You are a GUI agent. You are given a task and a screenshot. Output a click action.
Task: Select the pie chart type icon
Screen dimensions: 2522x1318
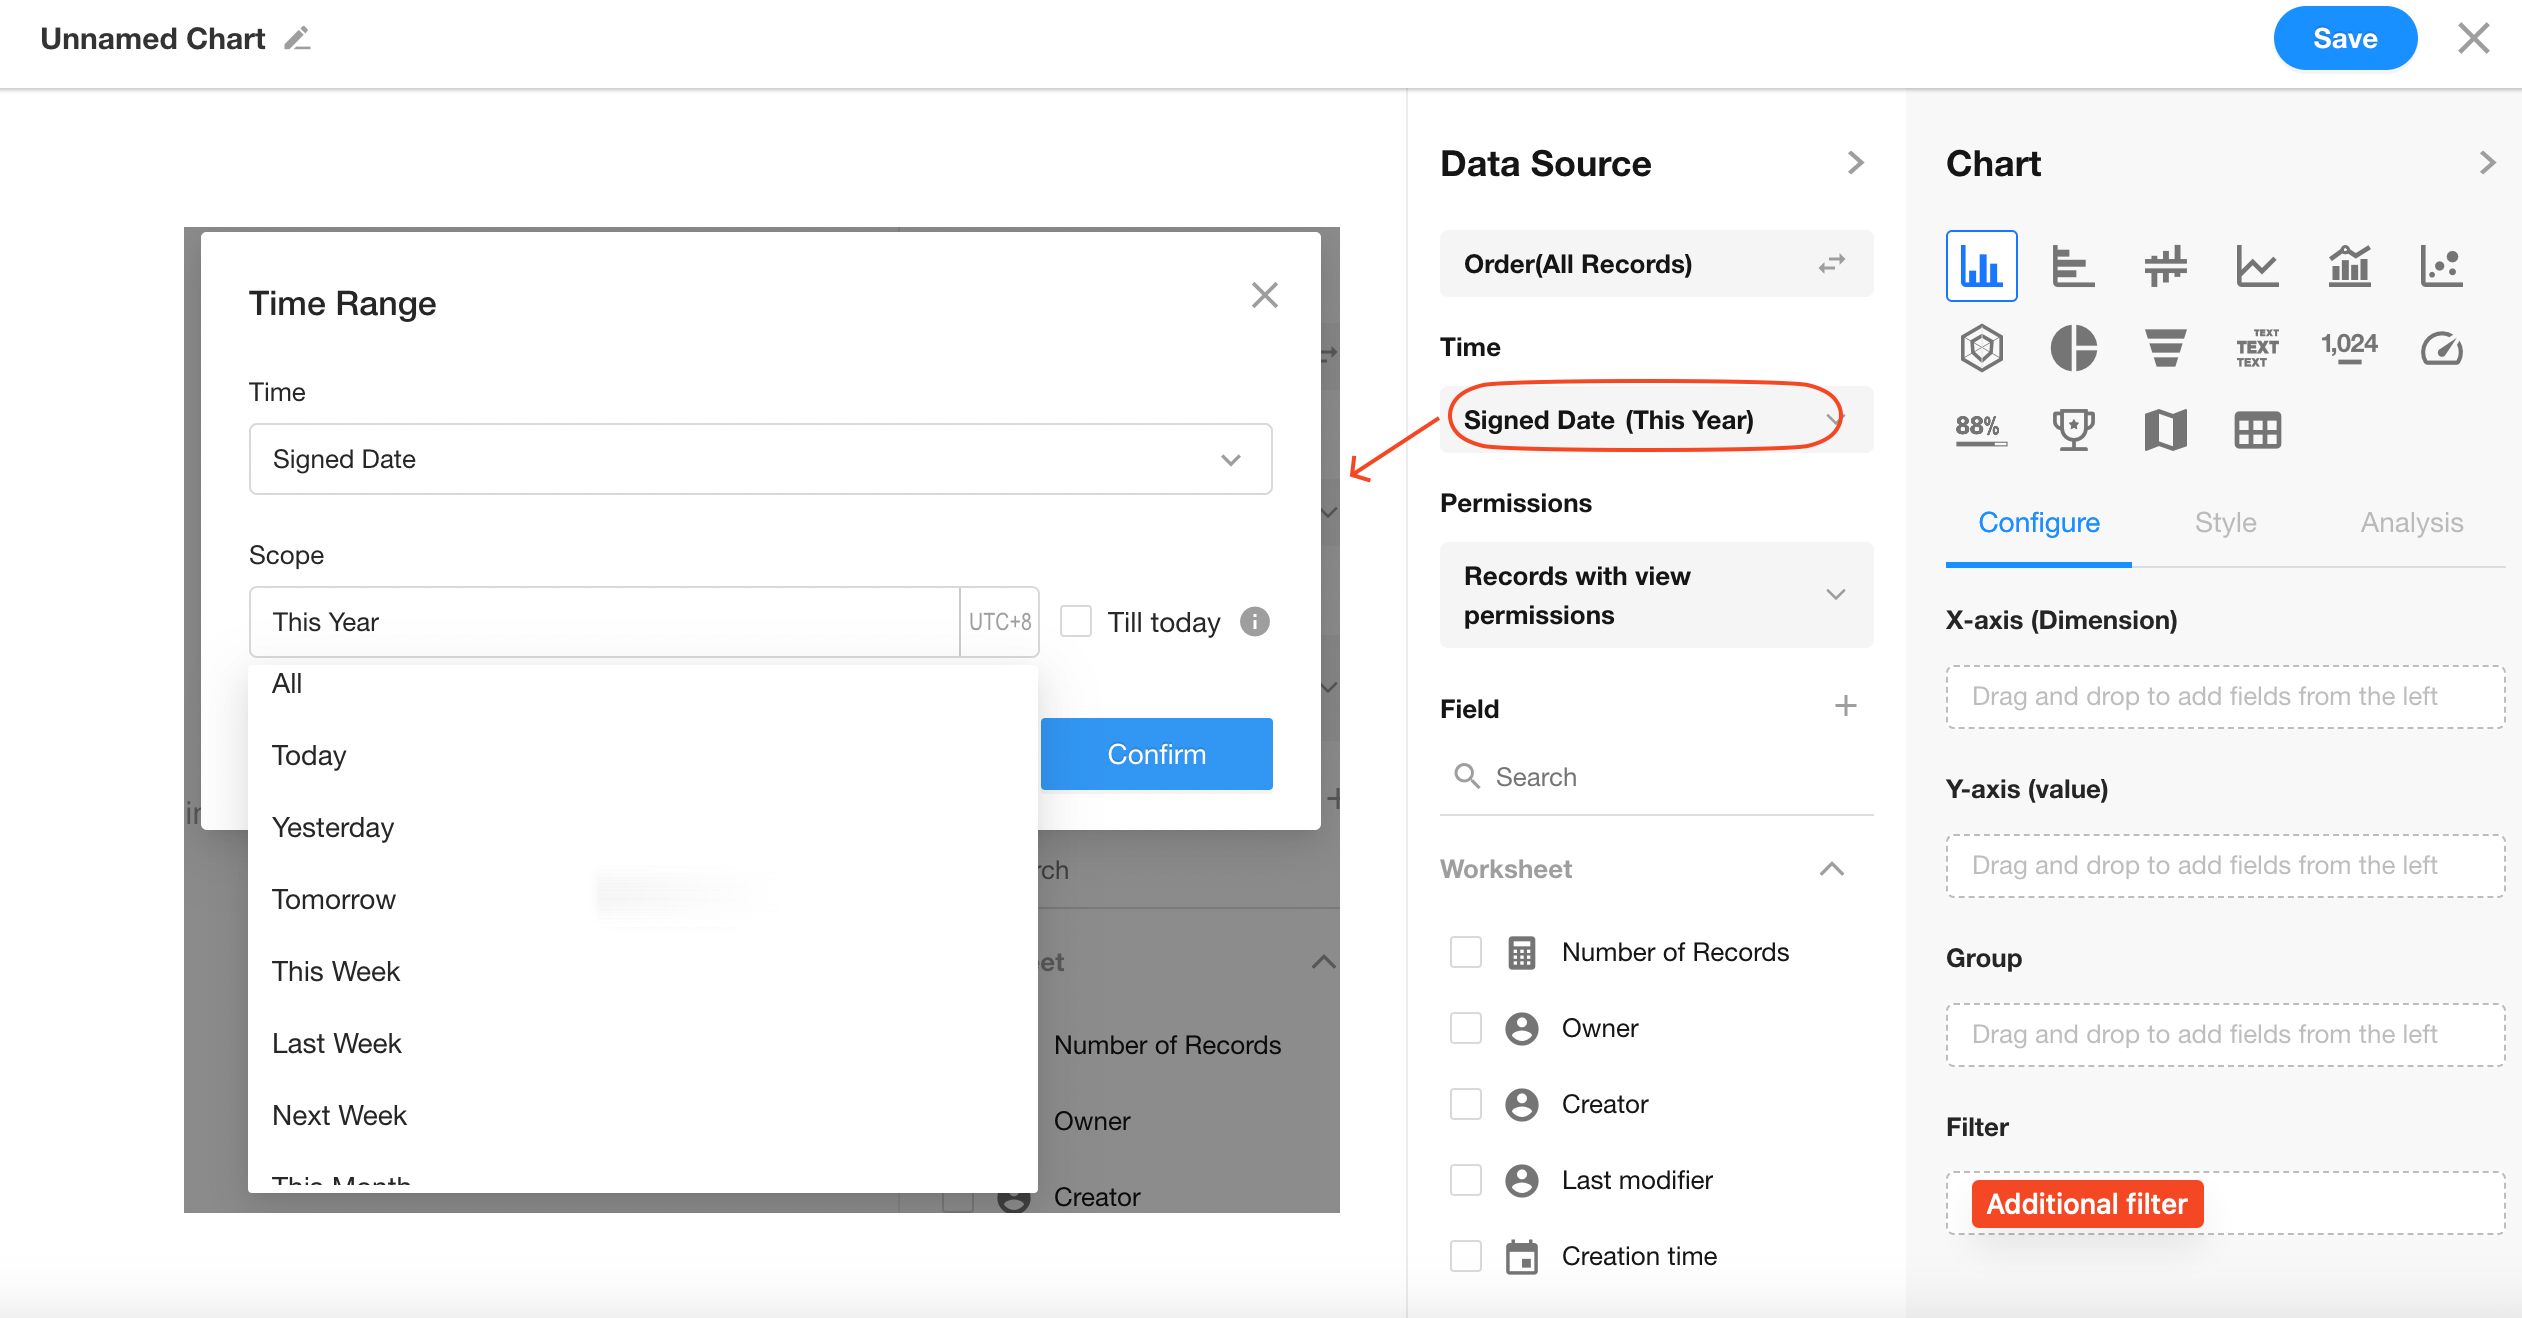click(2073, 348)
